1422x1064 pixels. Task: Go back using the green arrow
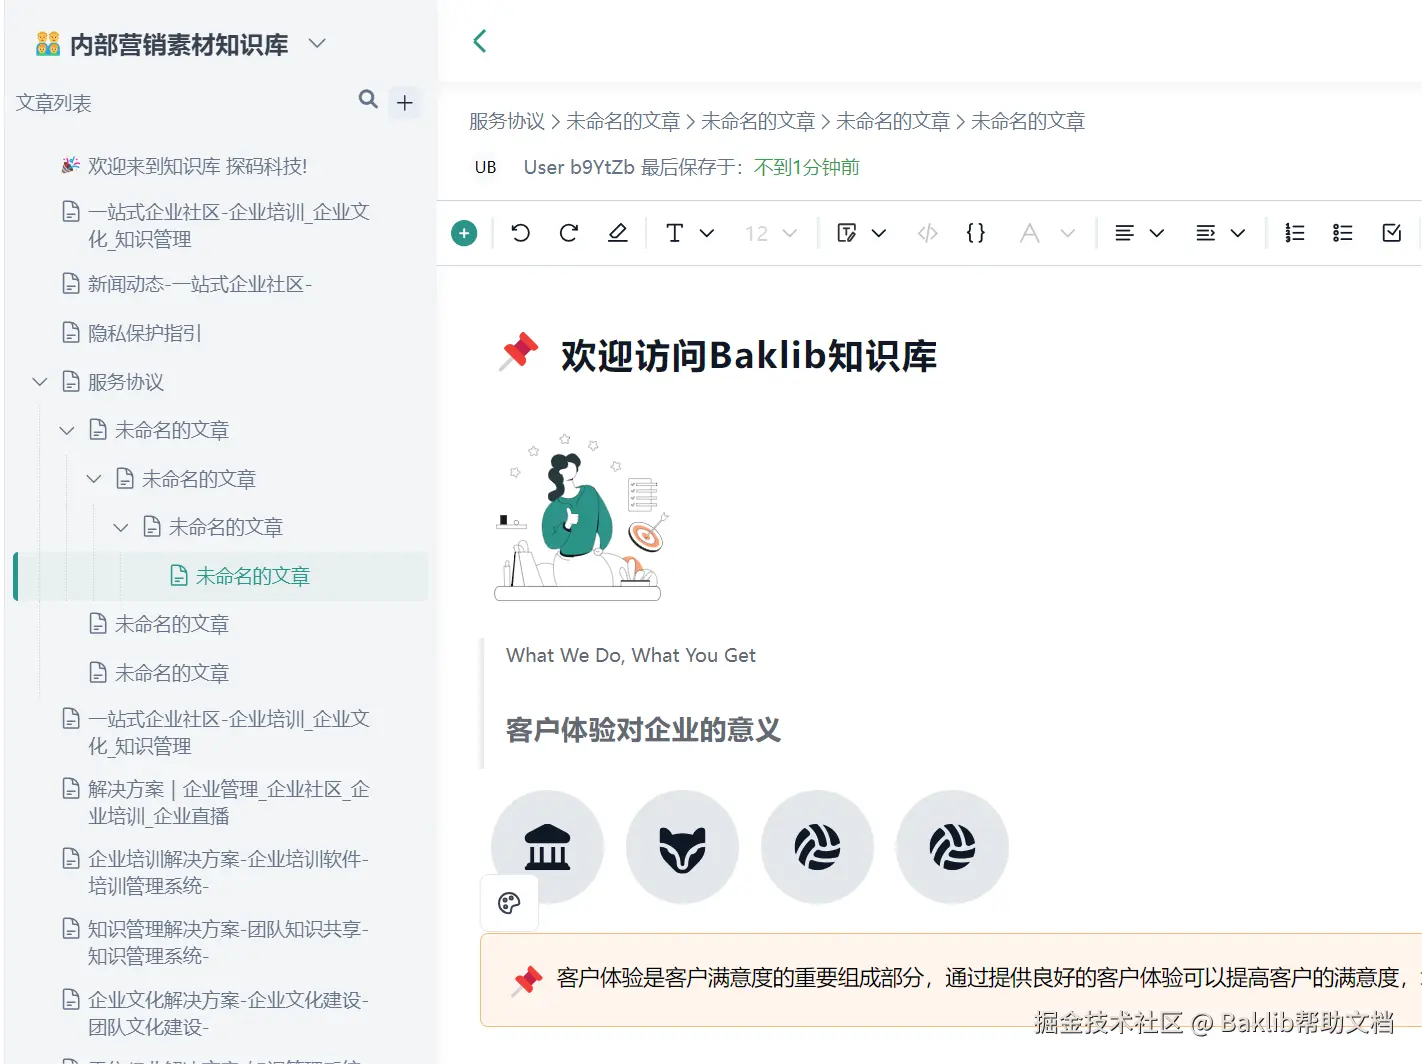[479, 41]
